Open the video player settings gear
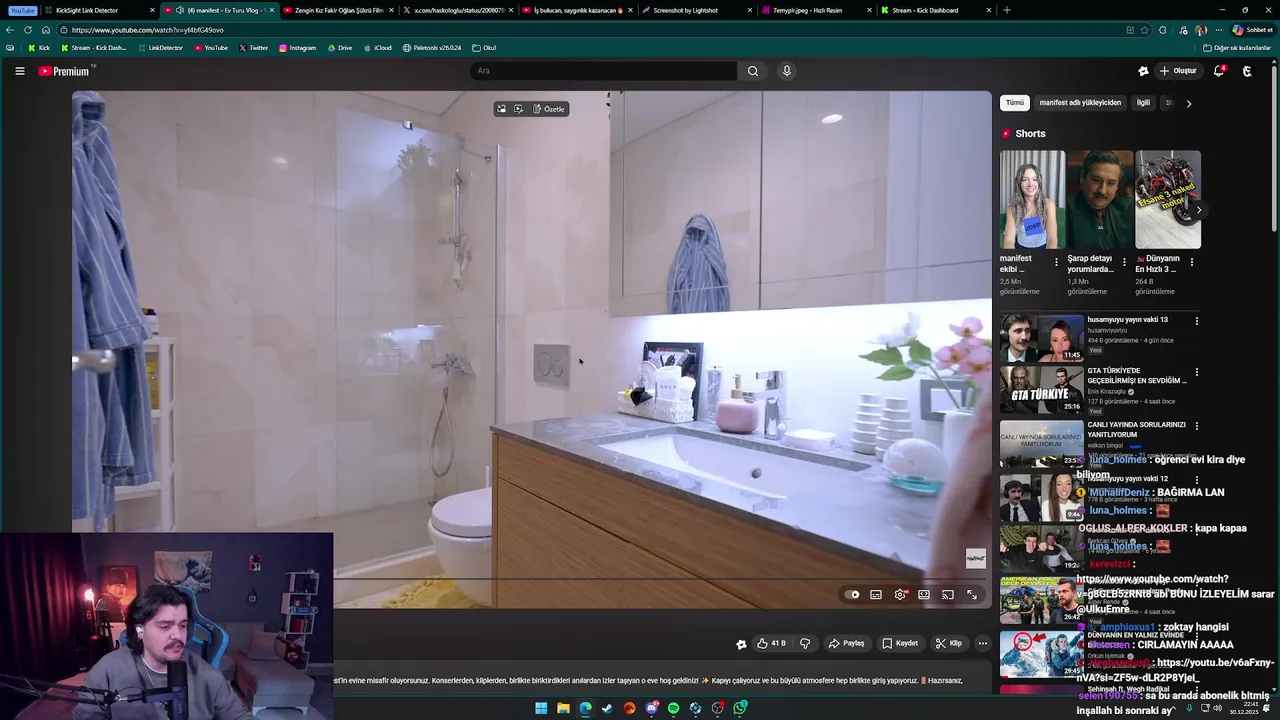1280x720 pixels. [x=900, y=594]
